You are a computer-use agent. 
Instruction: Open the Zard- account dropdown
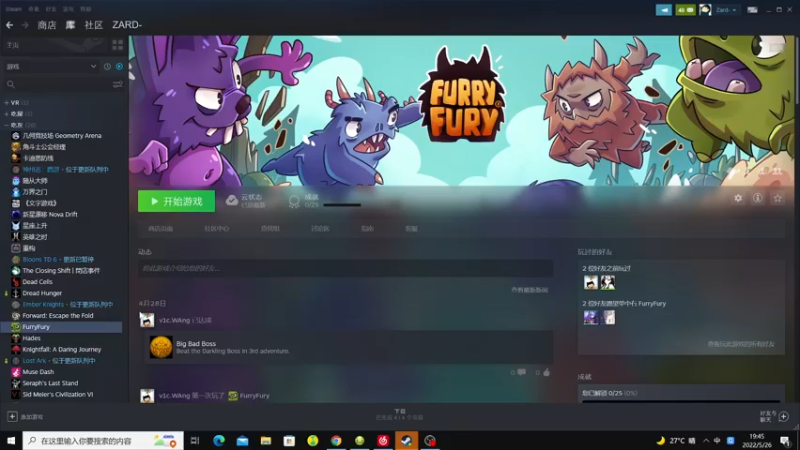(x=726, y=10)
